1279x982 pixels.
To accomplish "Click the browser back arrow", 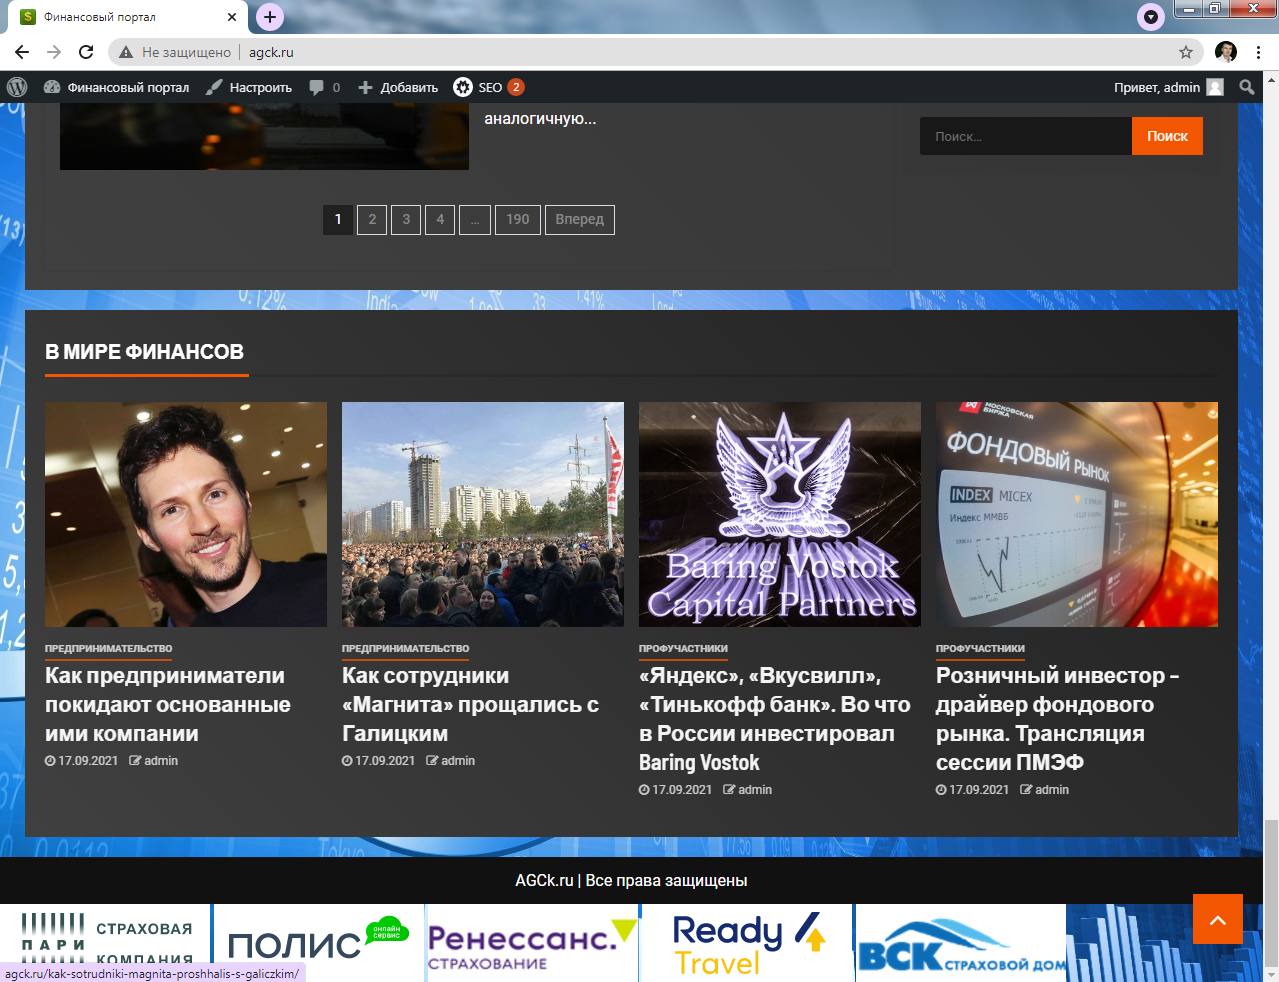I will coord(22,52).
